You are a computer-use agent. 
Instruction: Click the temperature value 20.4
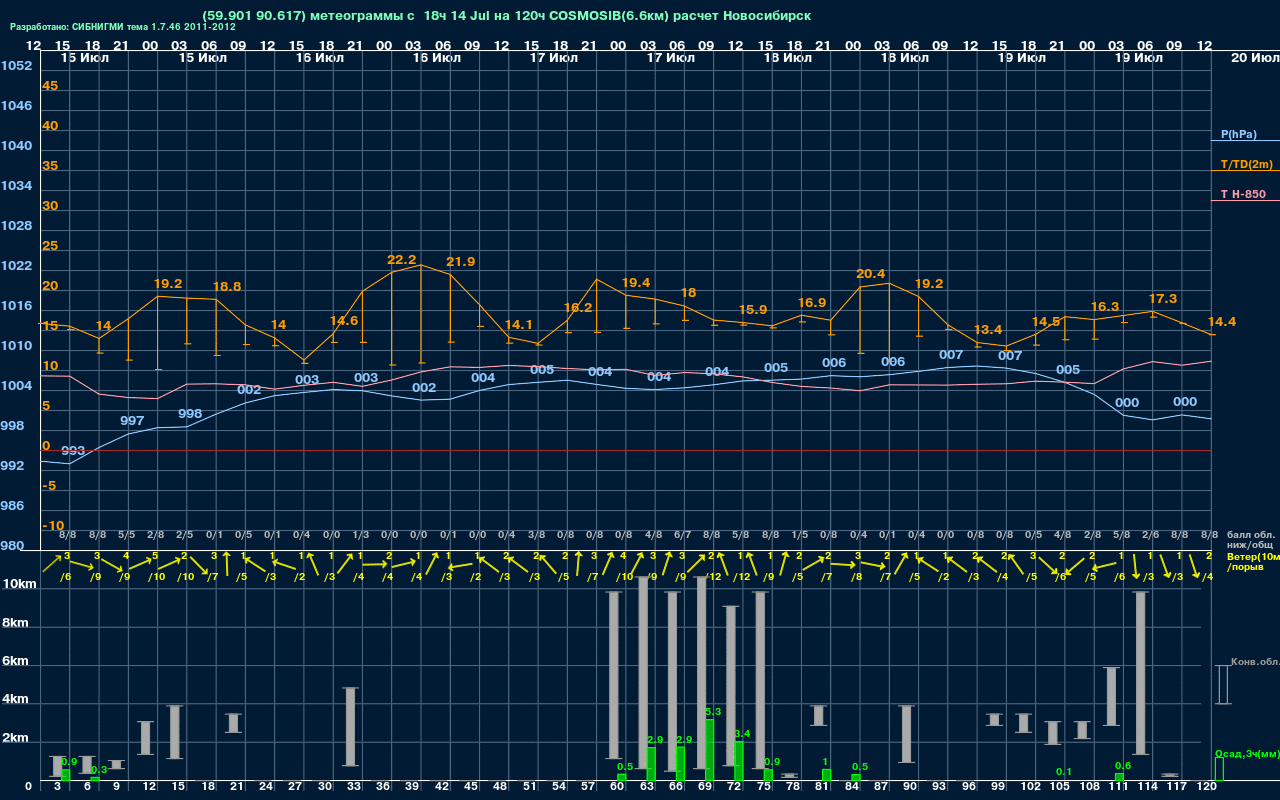click(871, 274)
